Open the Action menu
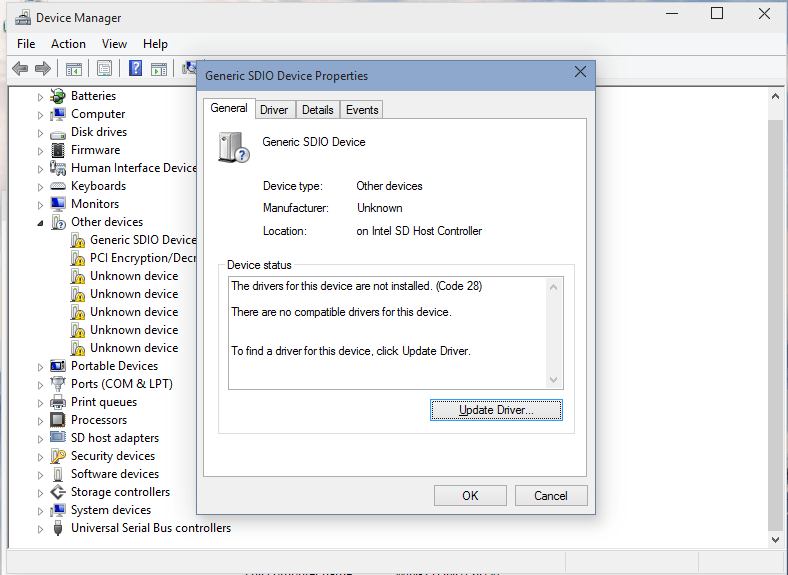 (x=68, y=44)
